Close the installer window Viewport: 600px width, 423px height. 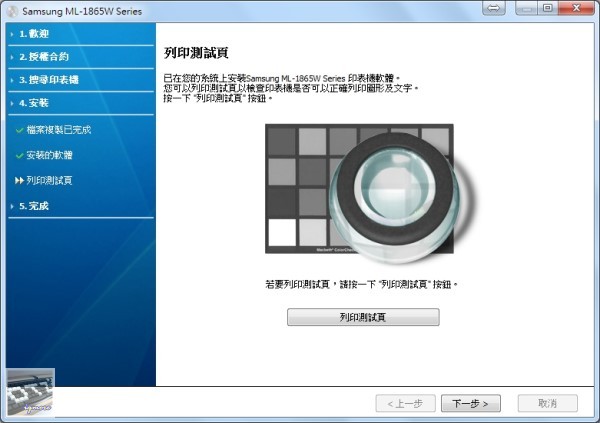click(576, 8)
